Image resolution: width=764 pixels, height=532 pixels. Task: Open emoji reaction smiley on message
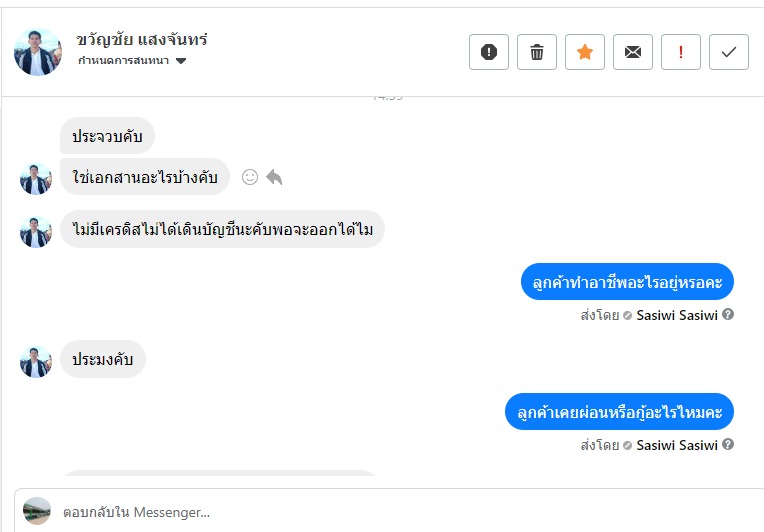pos(250,177)
